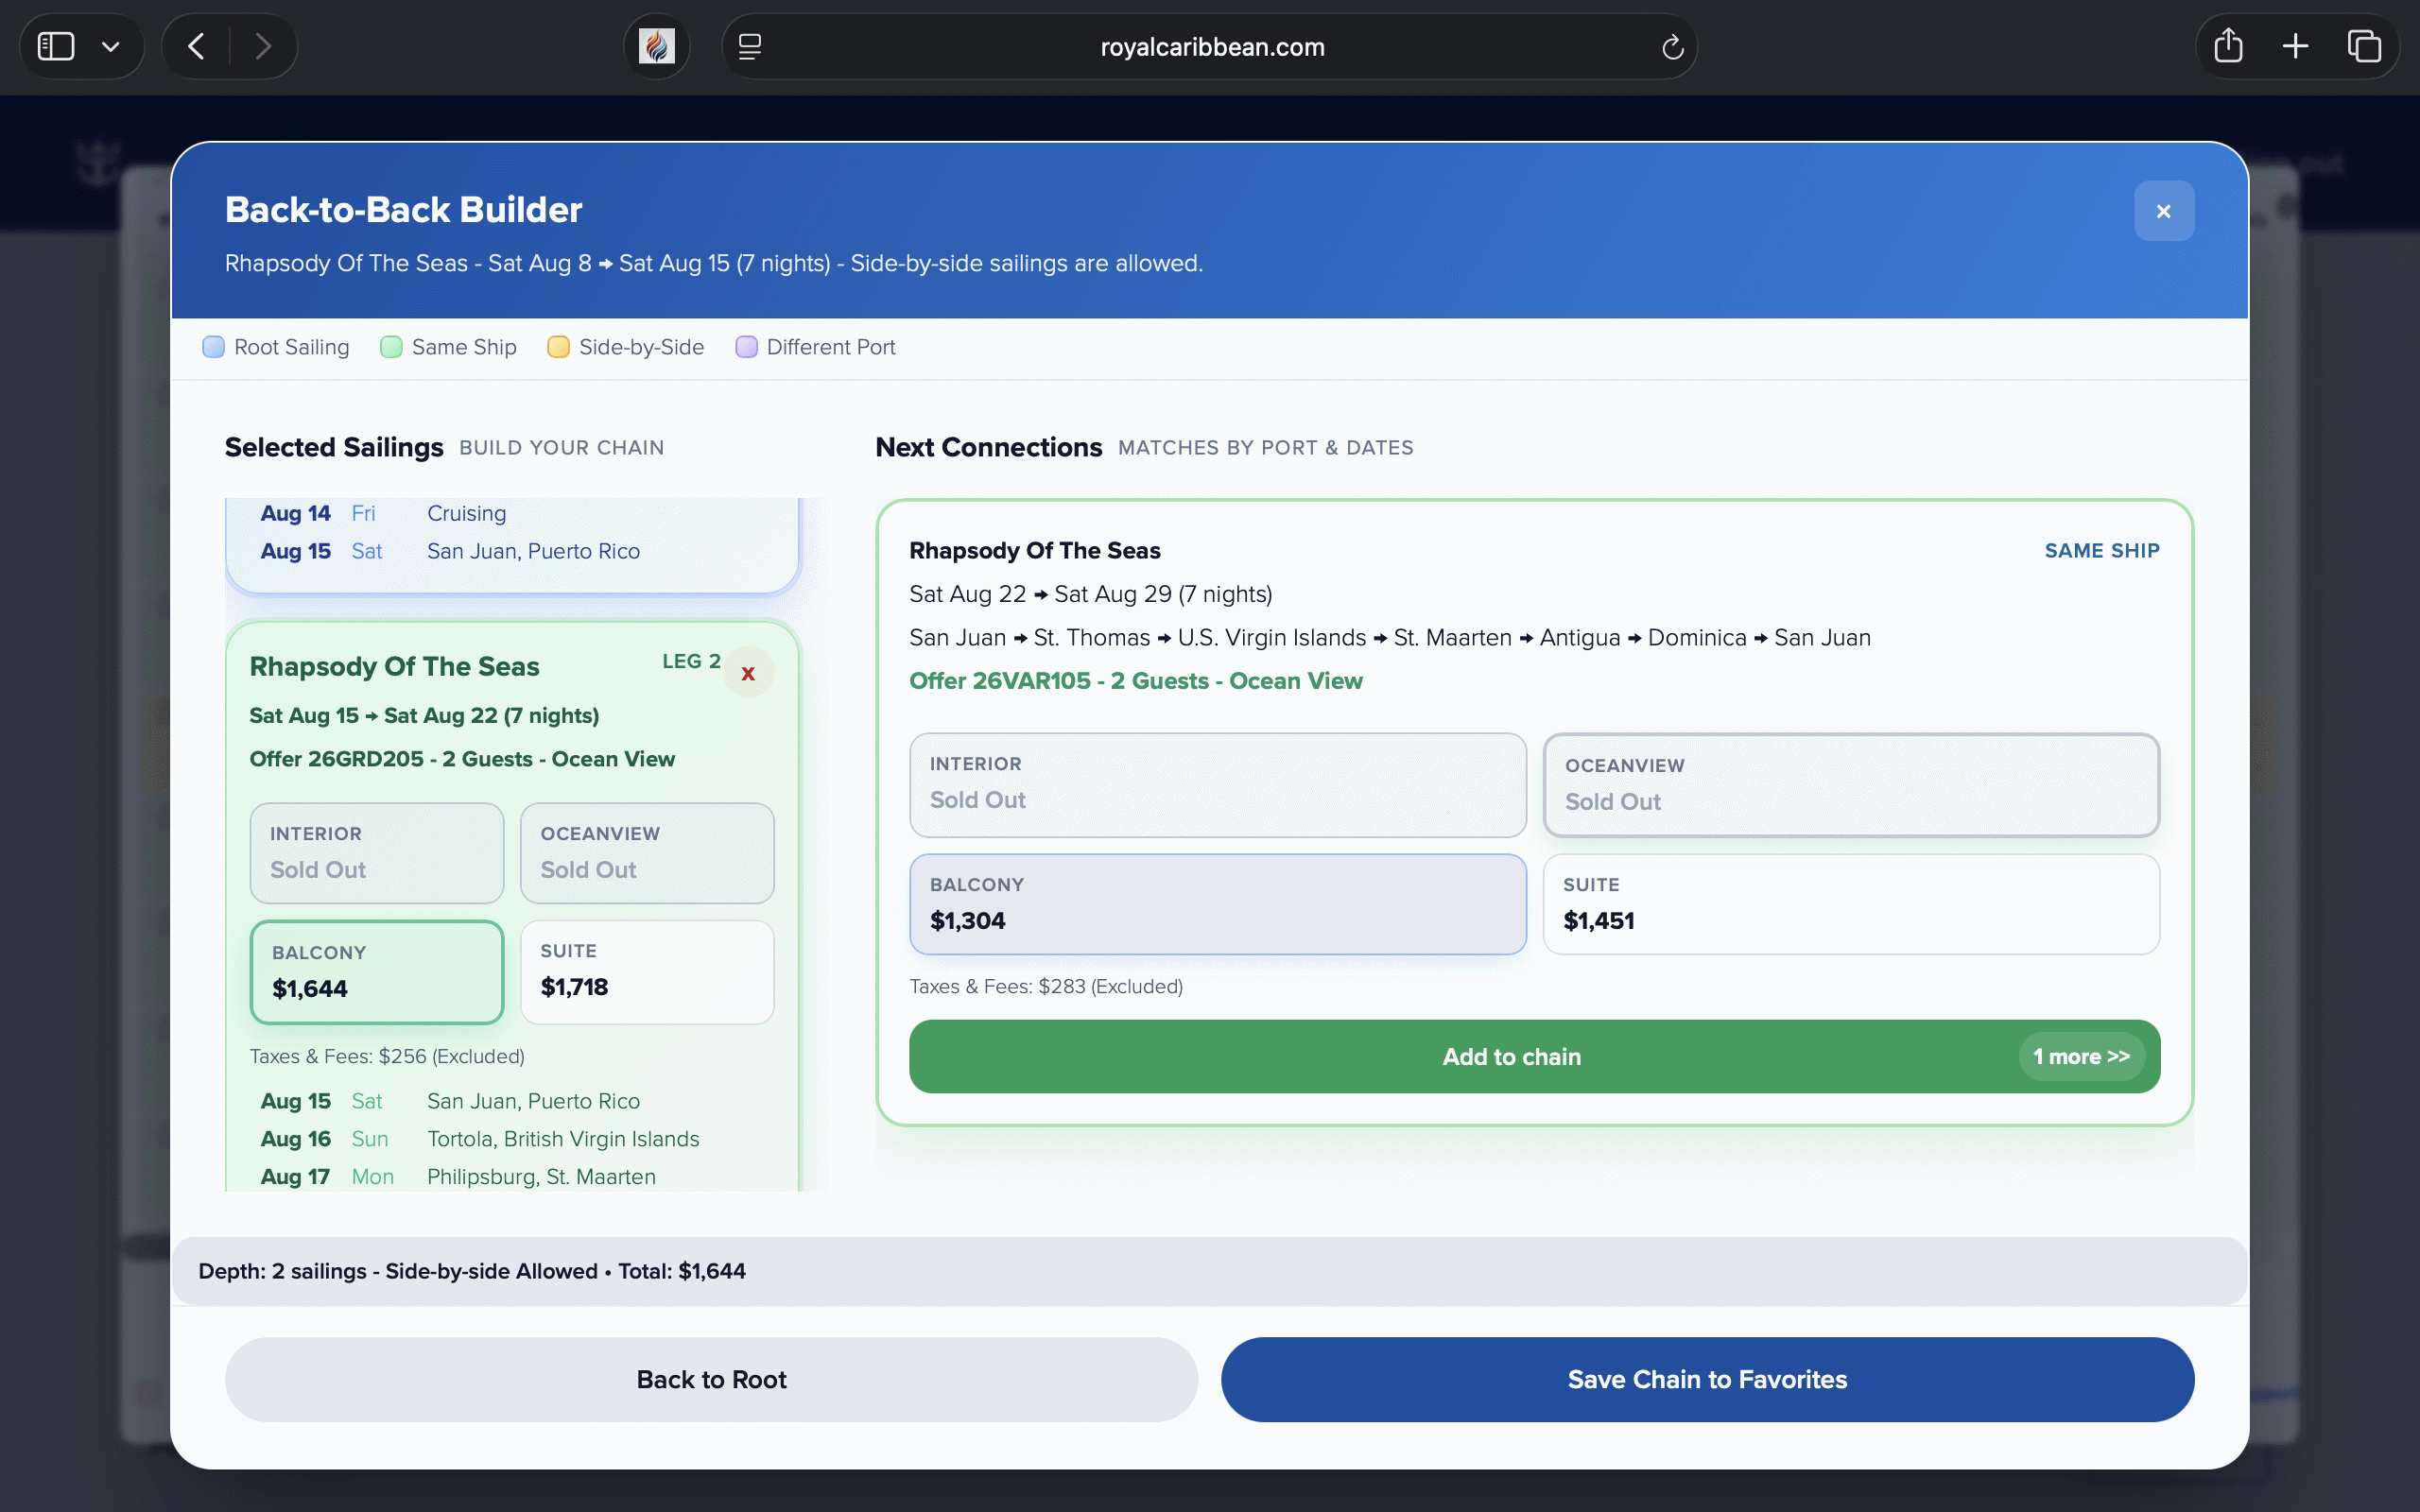The height and width of the screenshot is (1512, 2420).
Task: Open Reader view options in the address bar
Action: [749, 46]
